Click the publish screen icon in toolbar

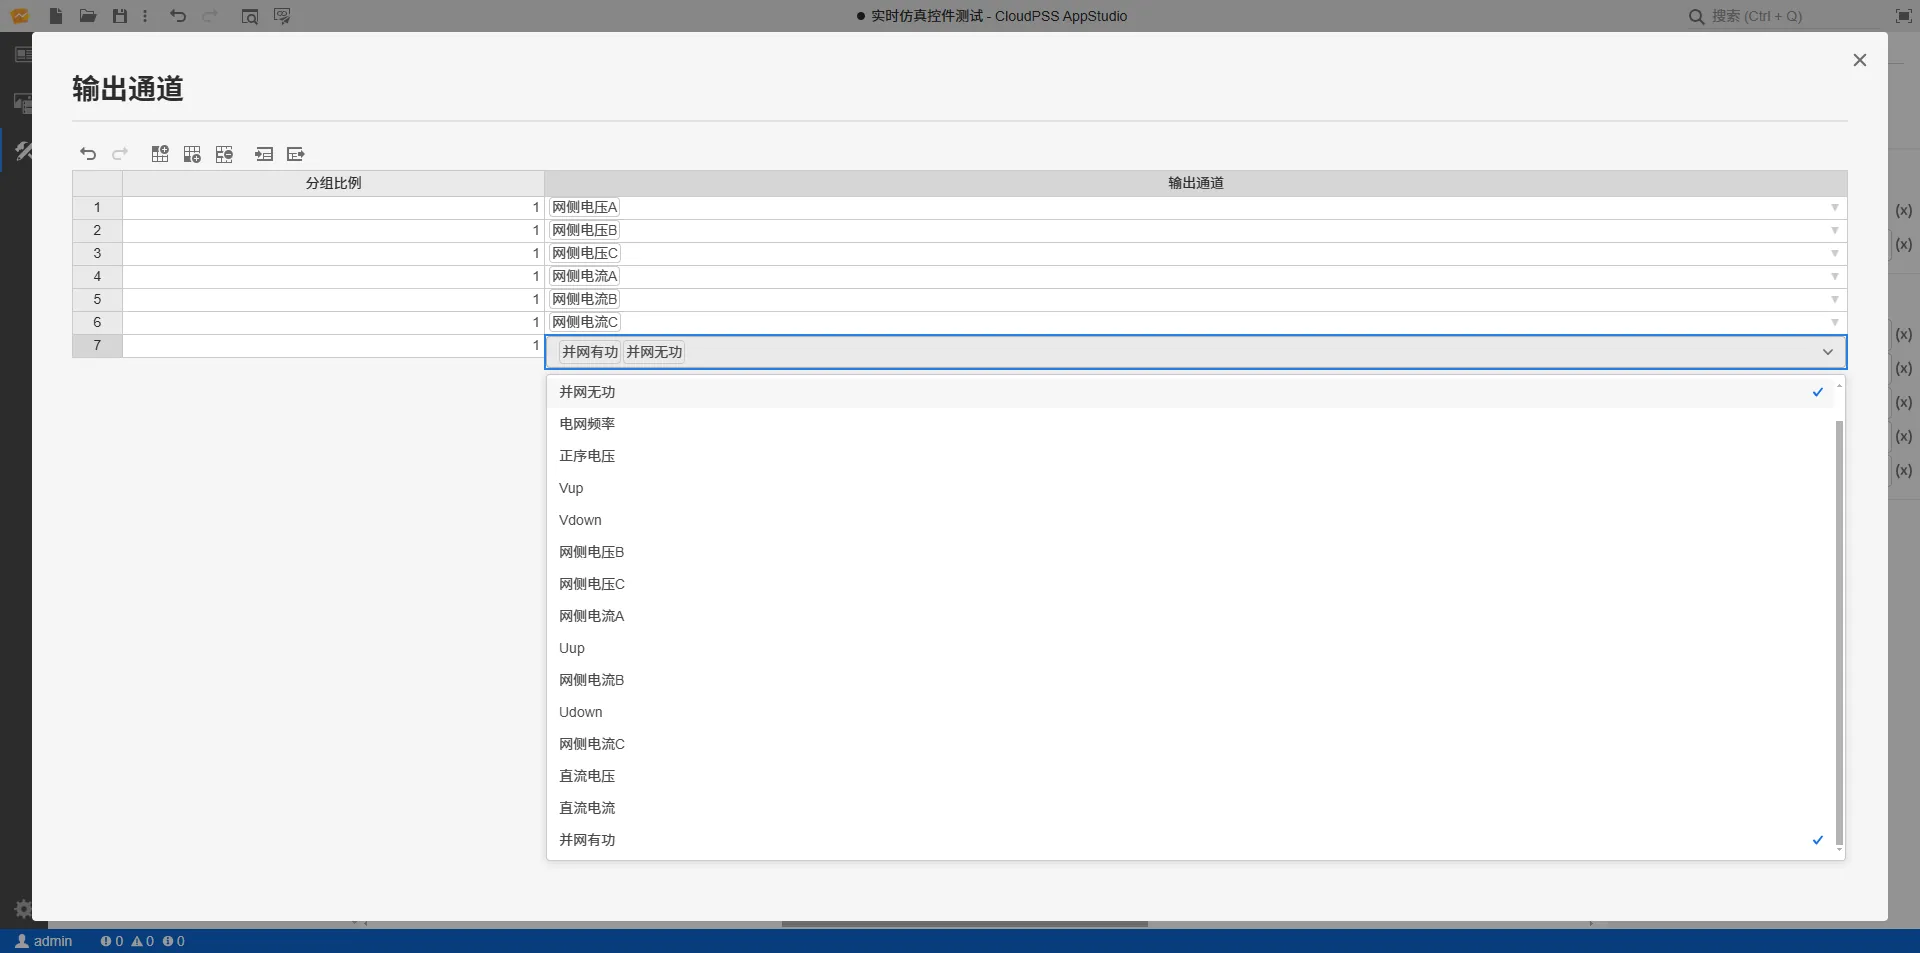pyautogui.click(x=282, y=16)
